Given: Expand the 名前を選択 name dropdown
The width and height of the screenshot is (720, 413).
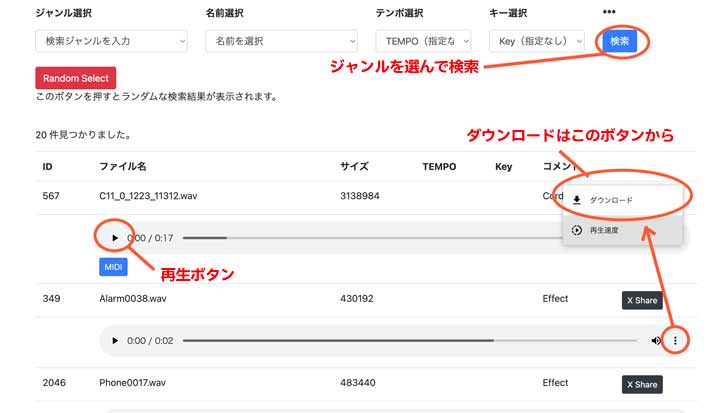Looking at the screenshot, I should tap(281, 41).
